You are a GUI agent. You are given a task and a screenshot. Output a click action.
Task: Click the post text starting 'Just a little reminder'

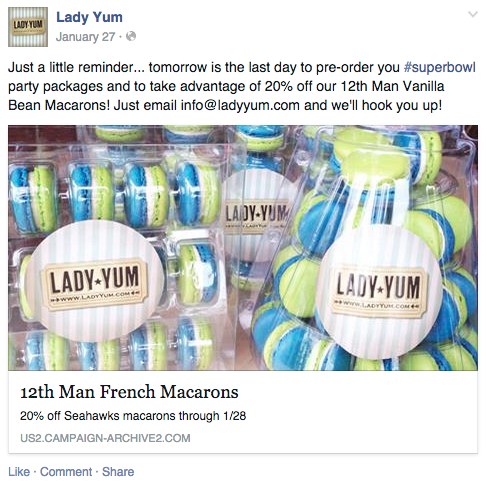click(242, 86)
